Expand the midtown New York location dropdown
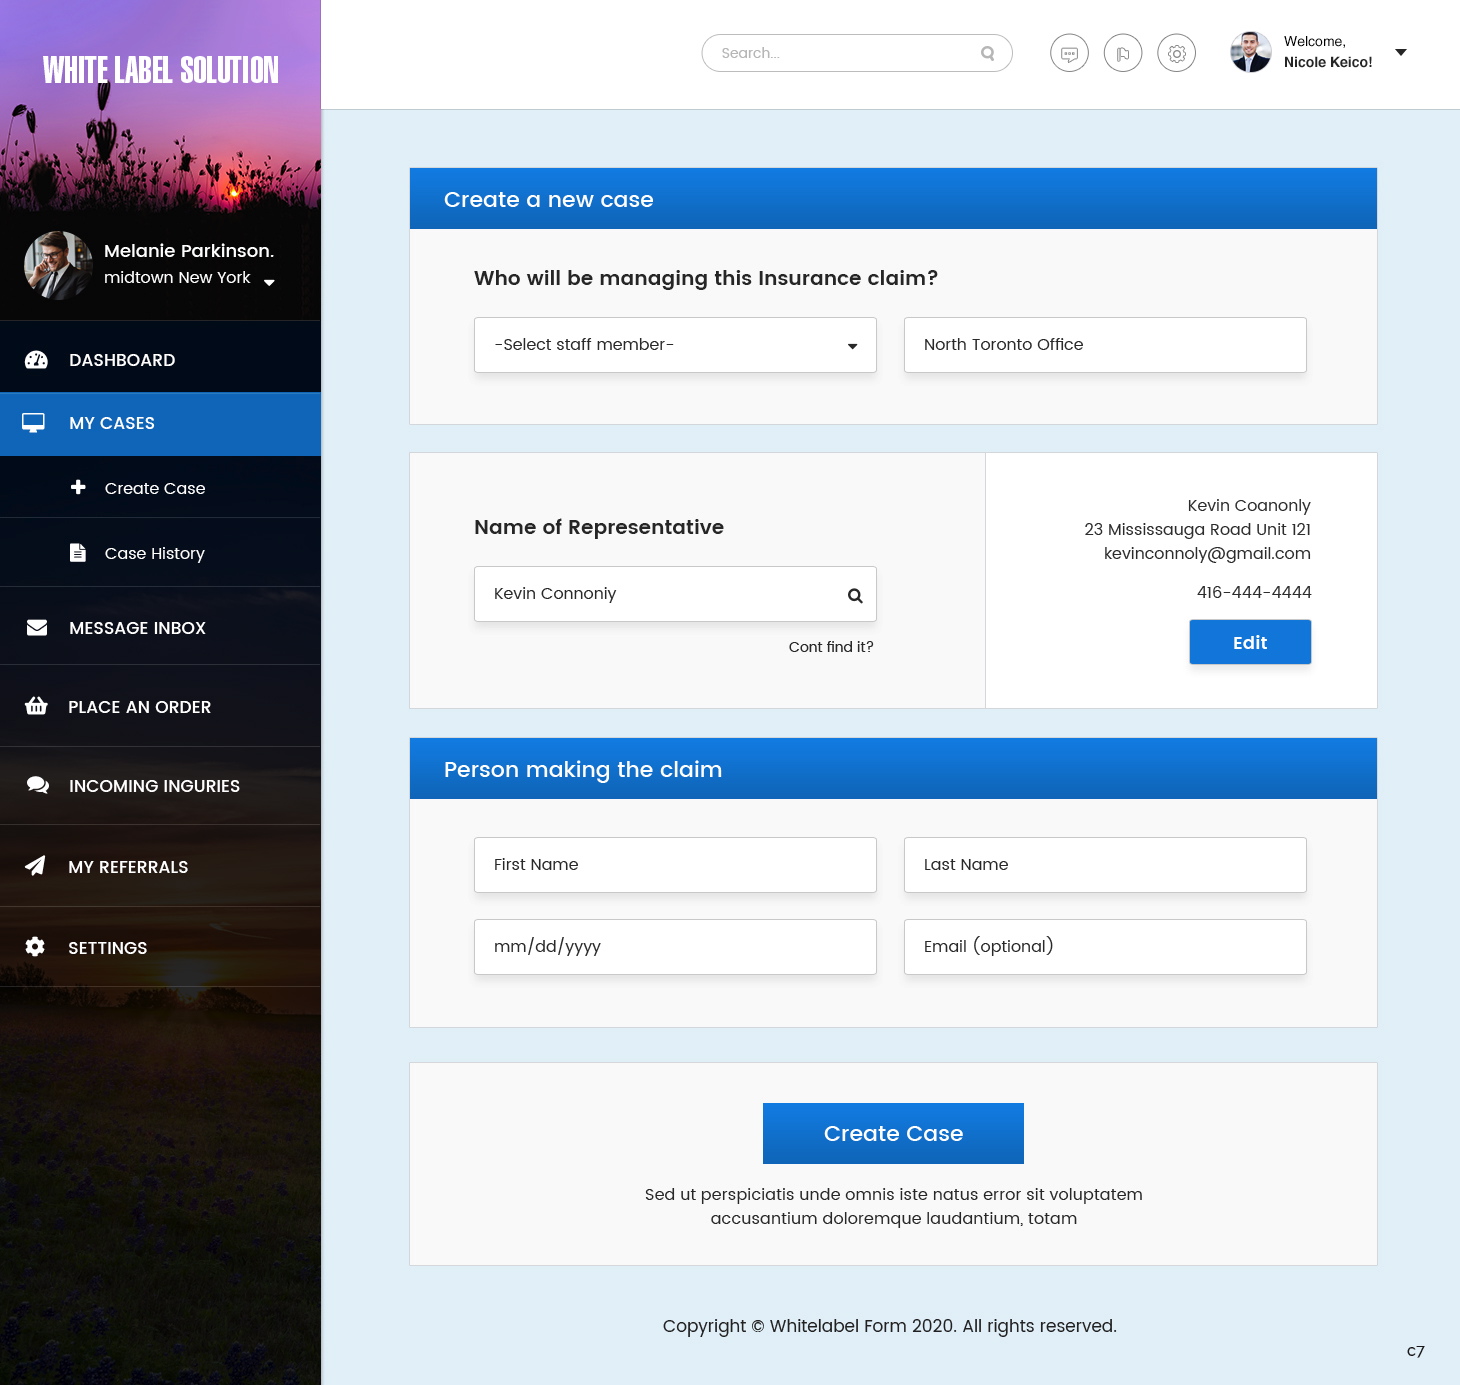The height and width of the screenshot is (1385, 1460). coord(269,282)
